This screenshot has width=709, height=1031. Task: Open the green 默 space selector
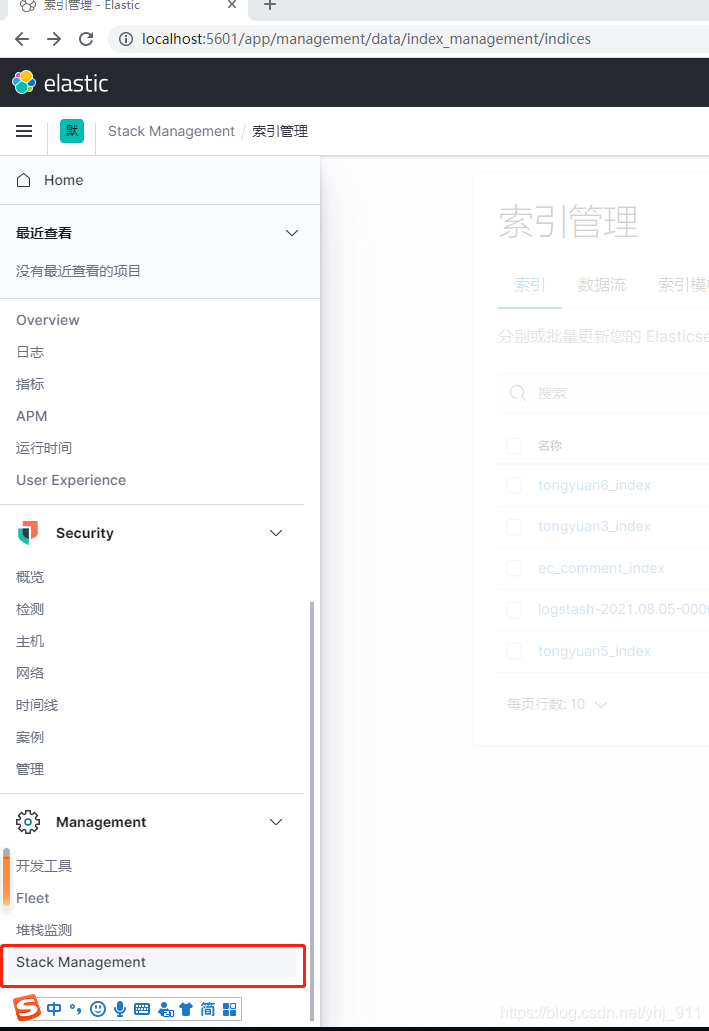point(72,131)
